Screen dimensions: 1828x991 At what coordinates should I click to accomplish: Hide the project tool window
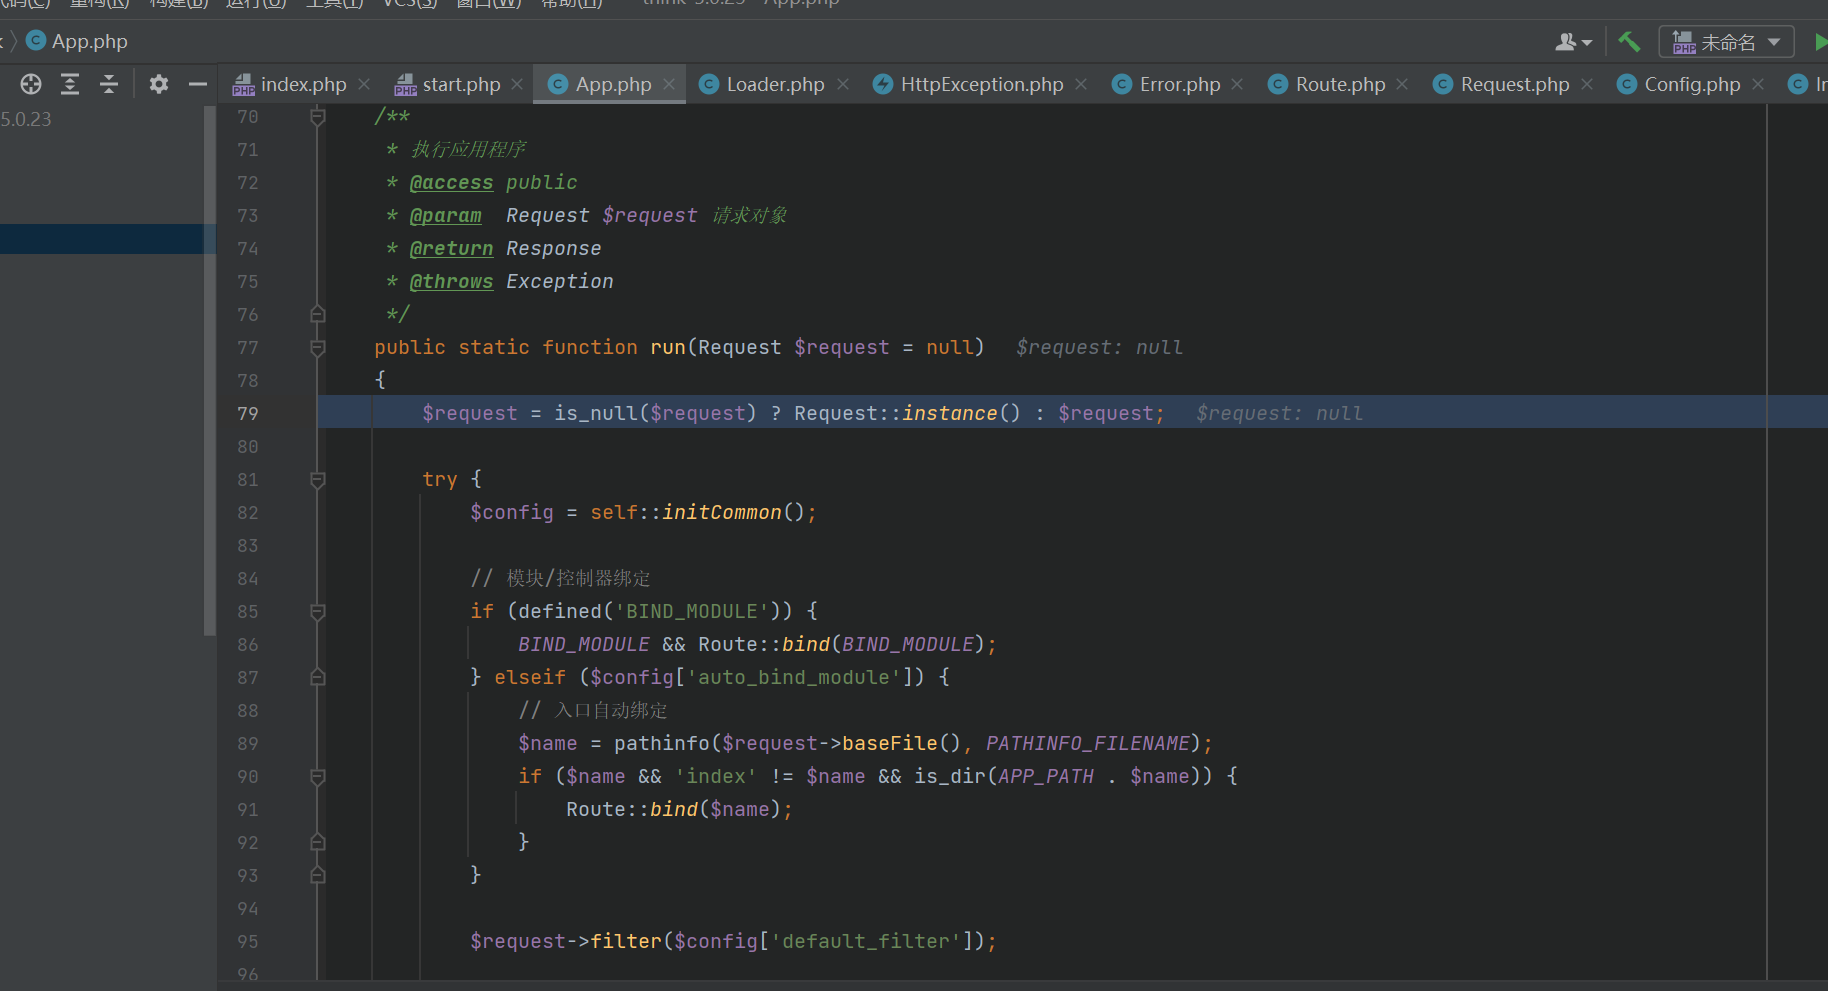198,84
